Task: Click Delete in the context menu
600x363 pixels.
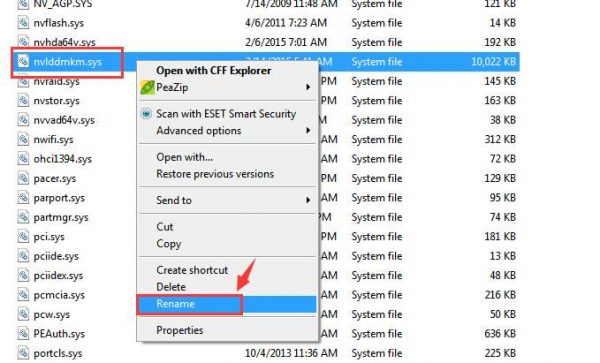Action: click(171, 287)
